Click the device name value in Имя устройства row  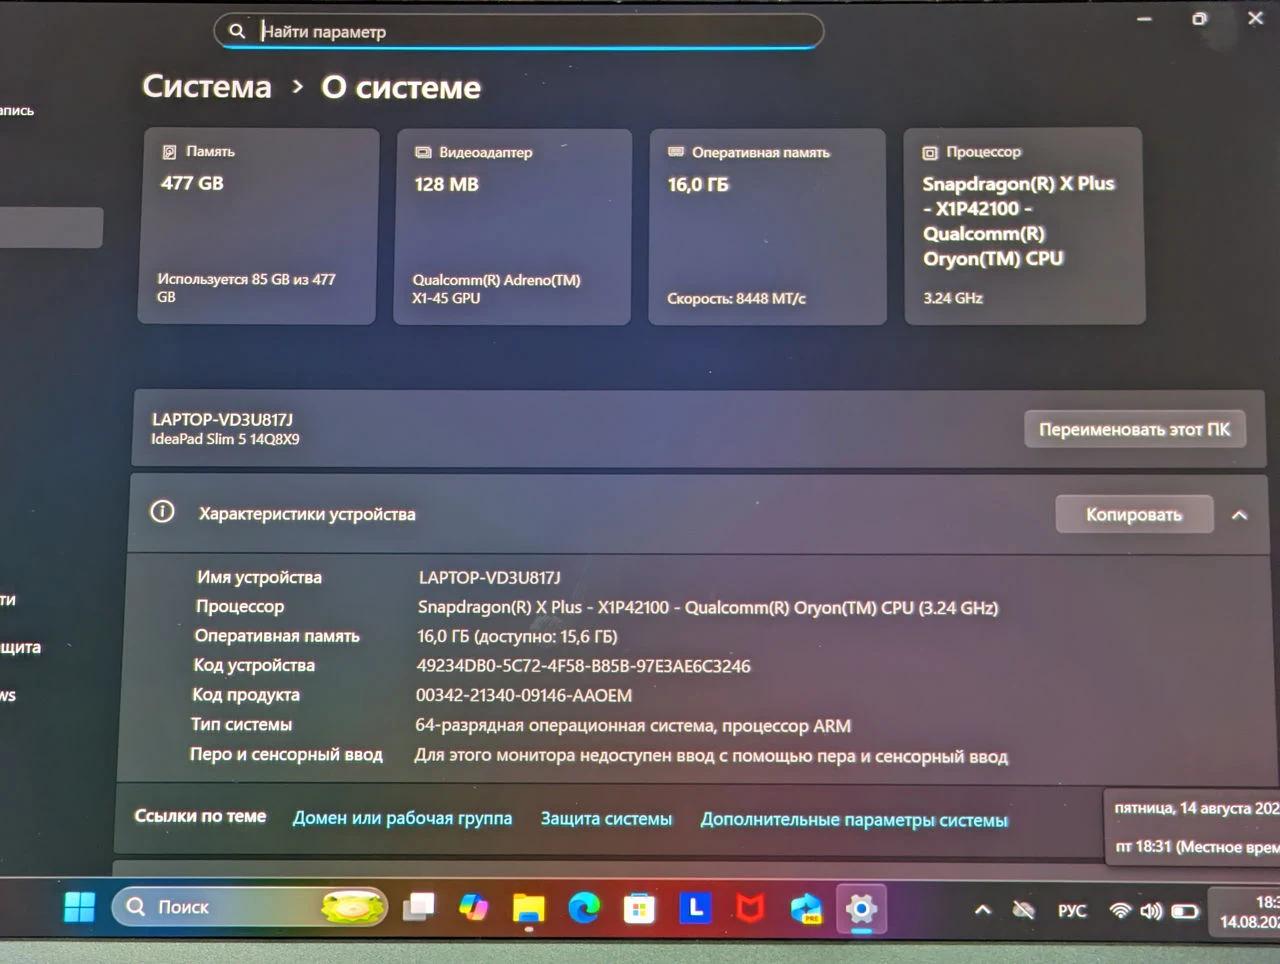(x=490, y=577)
